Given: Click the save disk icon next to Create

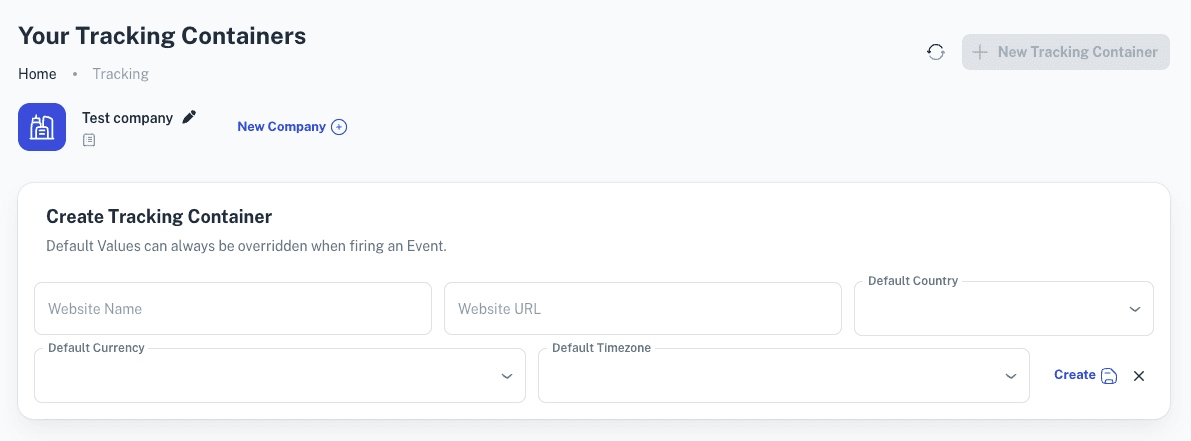Looking at the screenshot, I should [x=1110, y=376].
